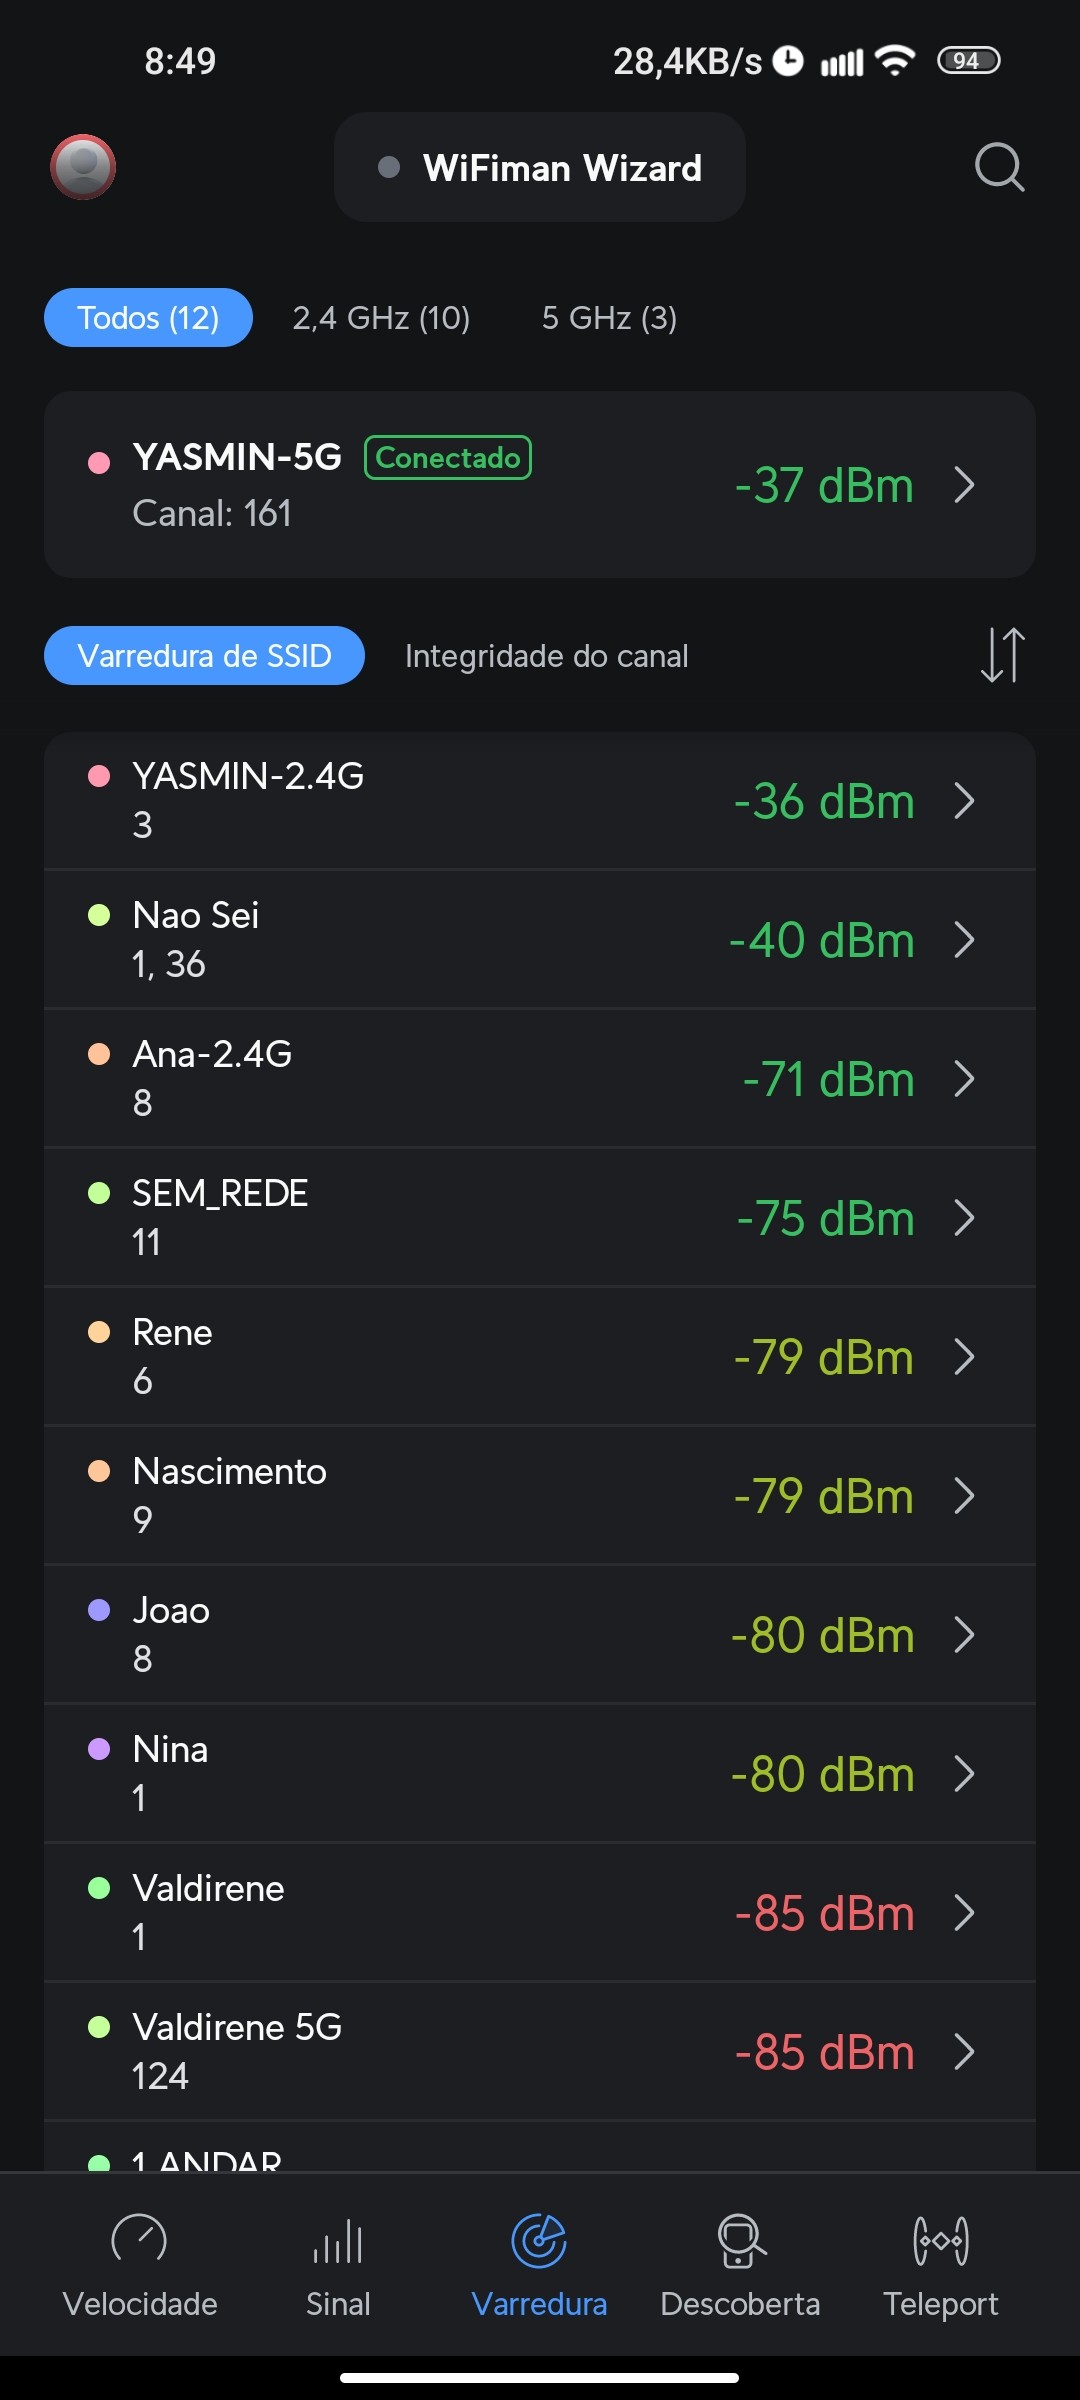Switch to Integridade do canal tab
Screen dimensions: 1080x2400
(546, 656)
